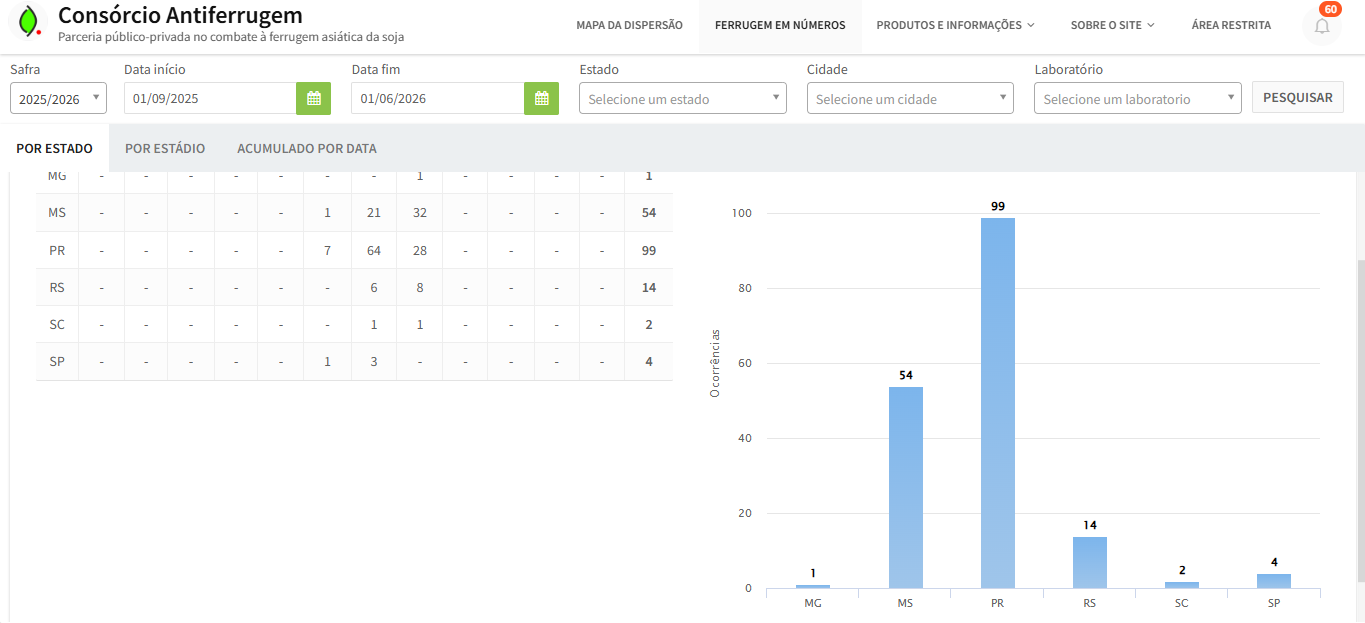Open the ÁREA RESTRITA link
Image resolution: width=1365 pixels, height=623 pixels.
(1231, 25)
